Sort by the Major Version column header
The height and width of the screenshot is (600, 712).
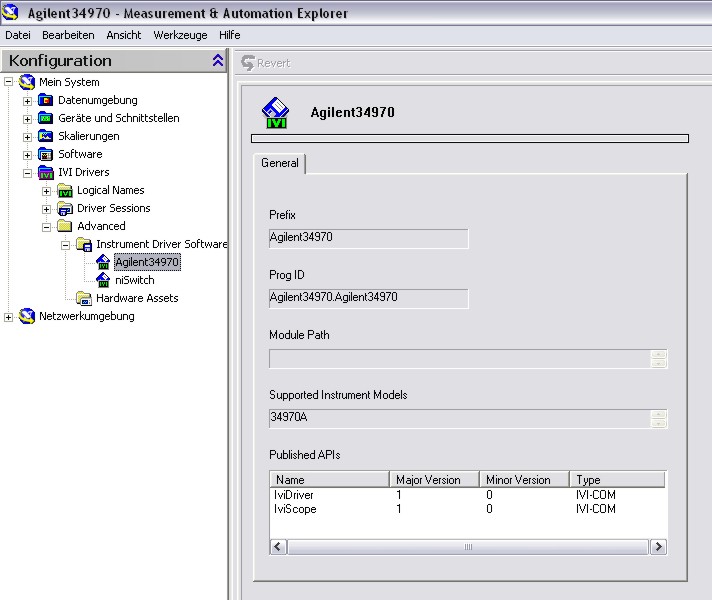tap(435, 480)
